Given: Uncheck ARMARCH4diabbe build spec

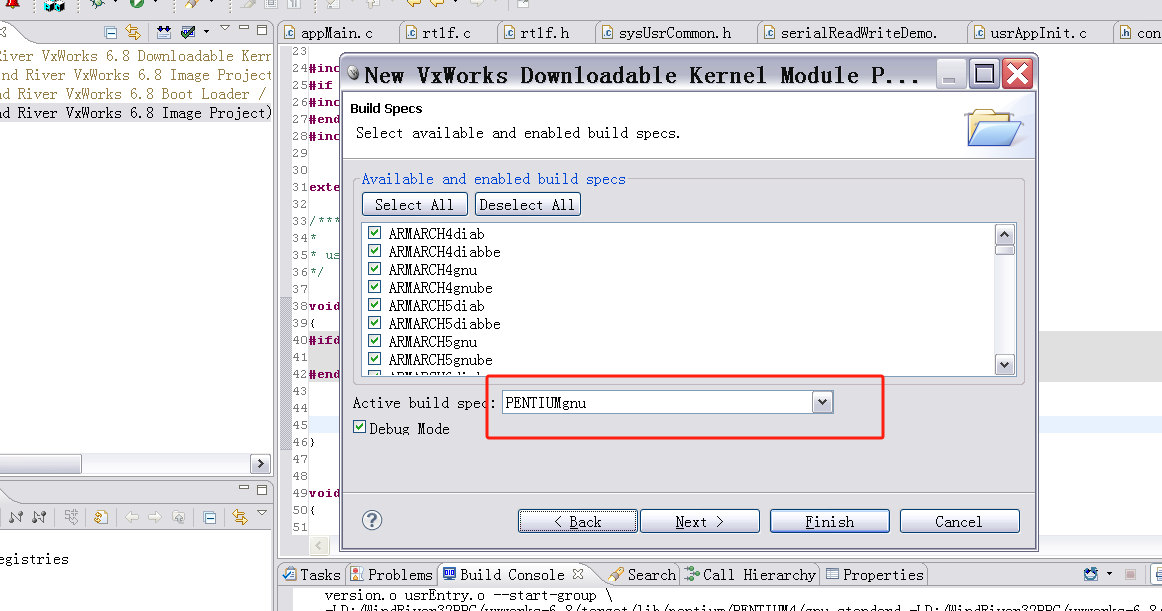Looking at the screenshot, I should click(x=375, y=251).
